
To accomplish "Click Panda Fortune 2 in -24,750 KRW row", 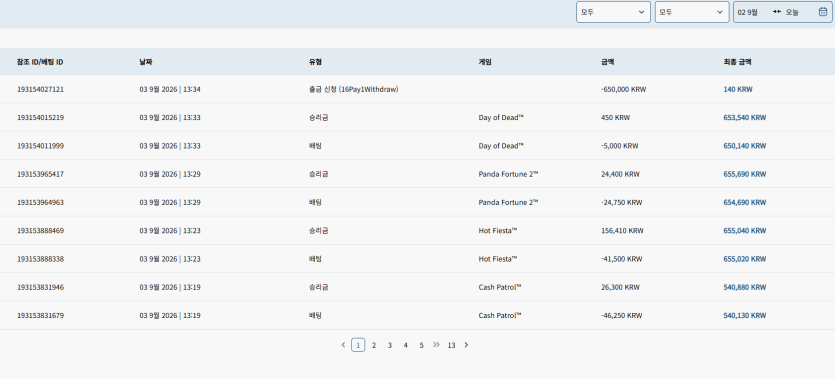I will [509, 202].
